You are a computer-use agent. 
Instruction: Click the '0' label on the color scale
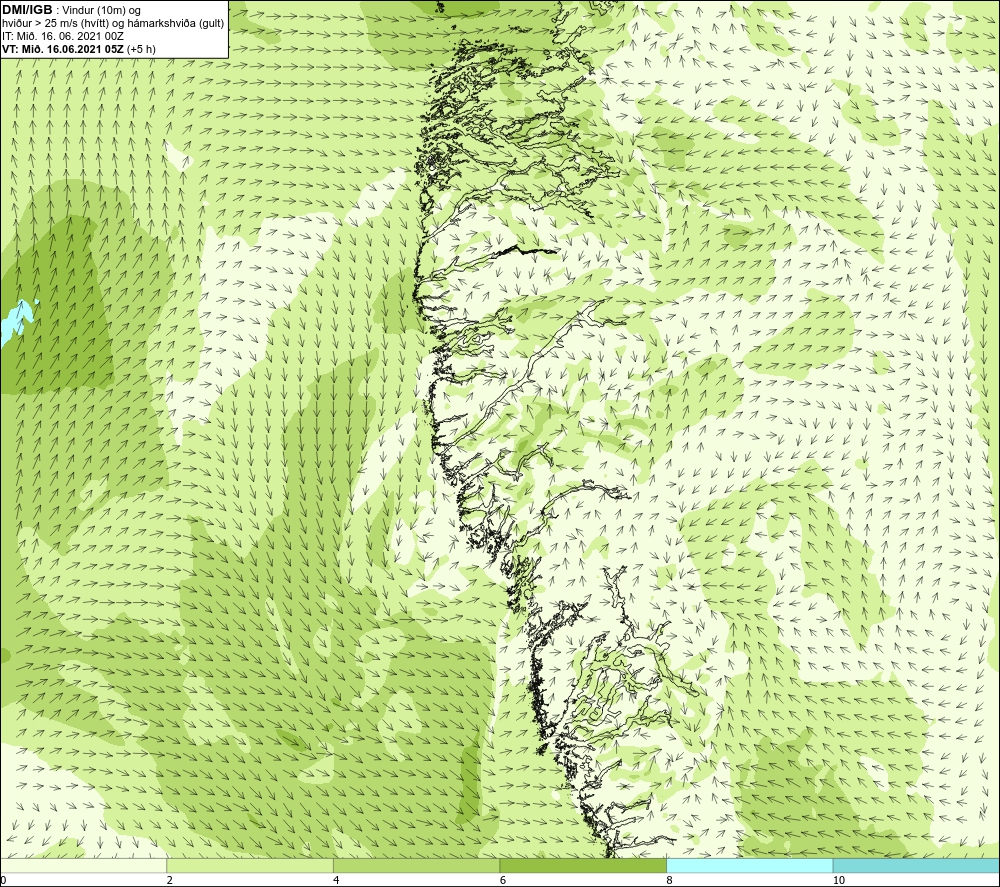[x=3, y=880]
